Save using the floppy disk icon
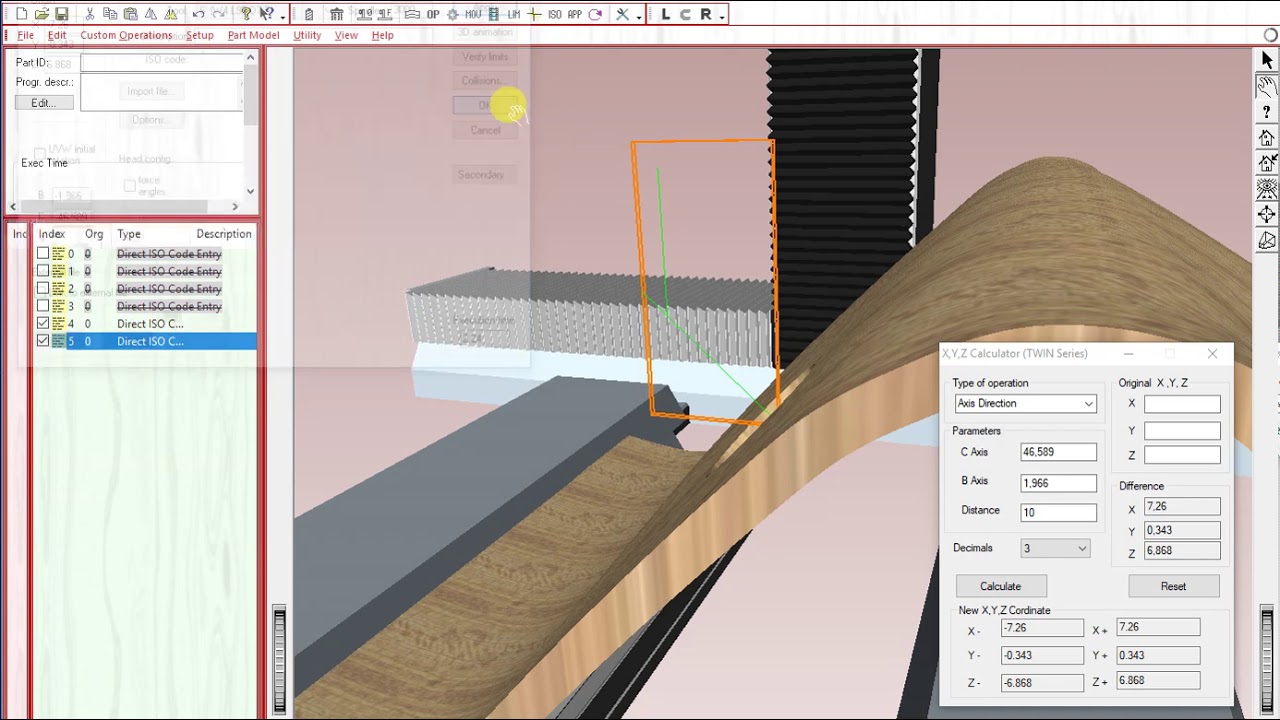 pos(61,14)
